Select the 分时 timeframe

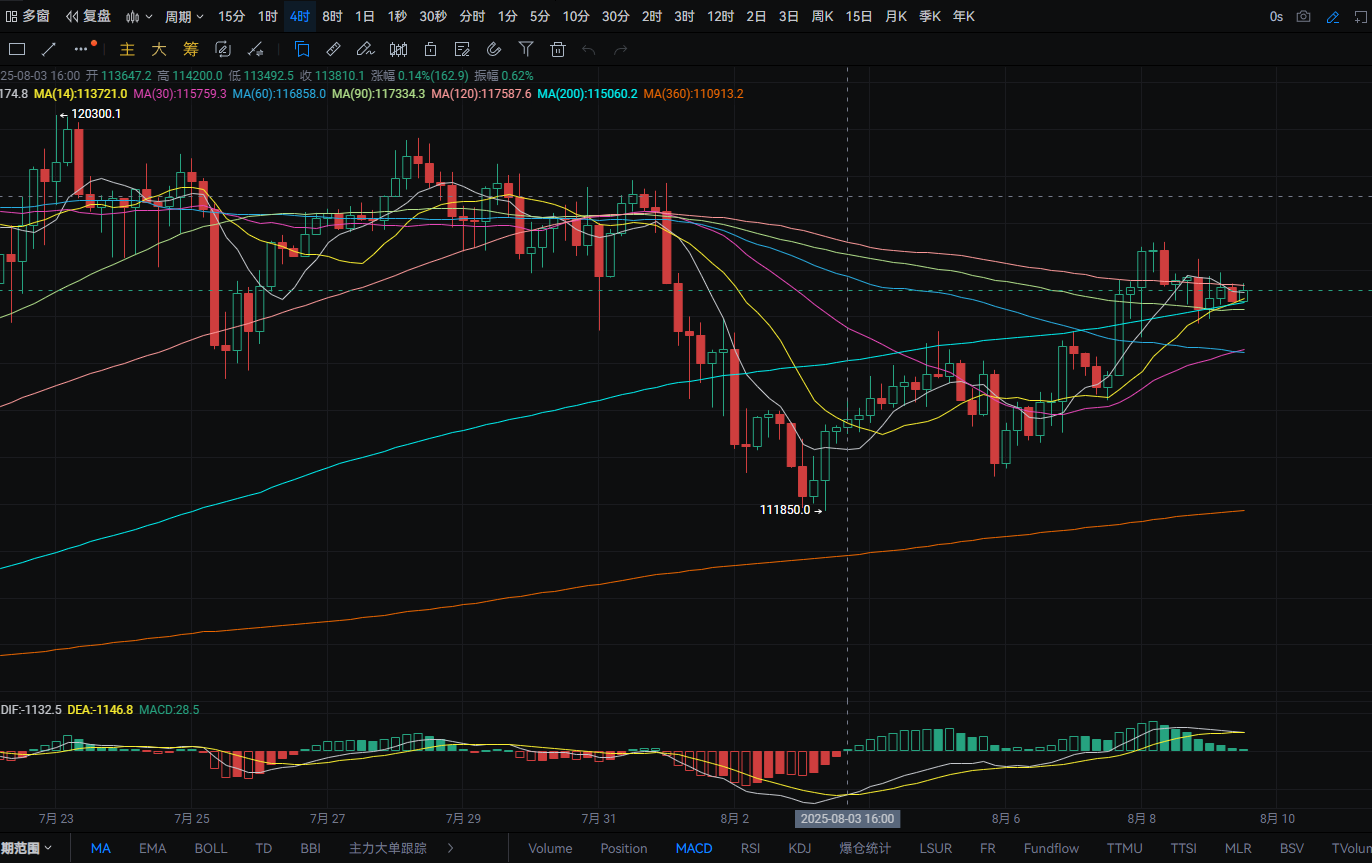tap(472, 16)
